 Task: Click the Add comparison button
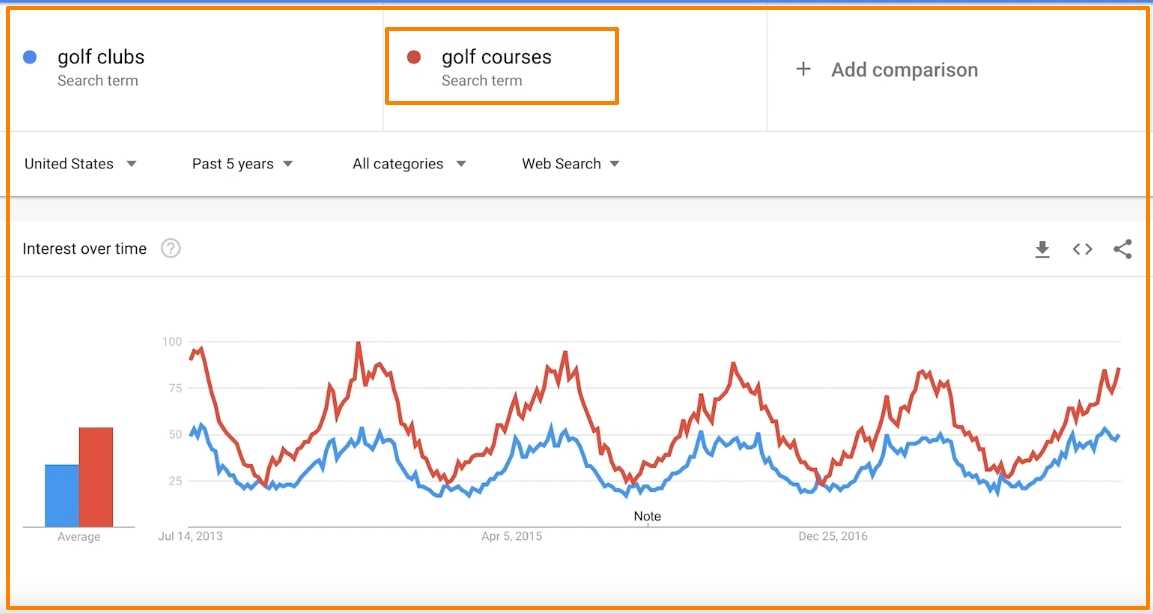pyautogui.click(x=904, y=70)
